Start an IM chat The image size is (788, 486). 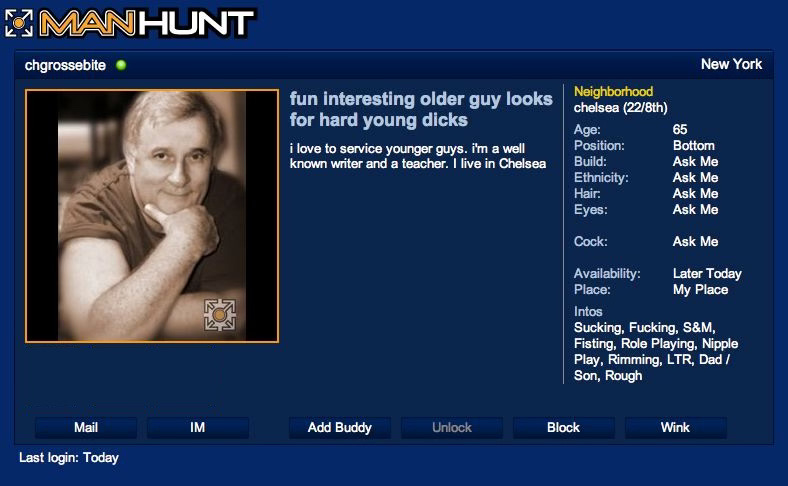(198, 428)
